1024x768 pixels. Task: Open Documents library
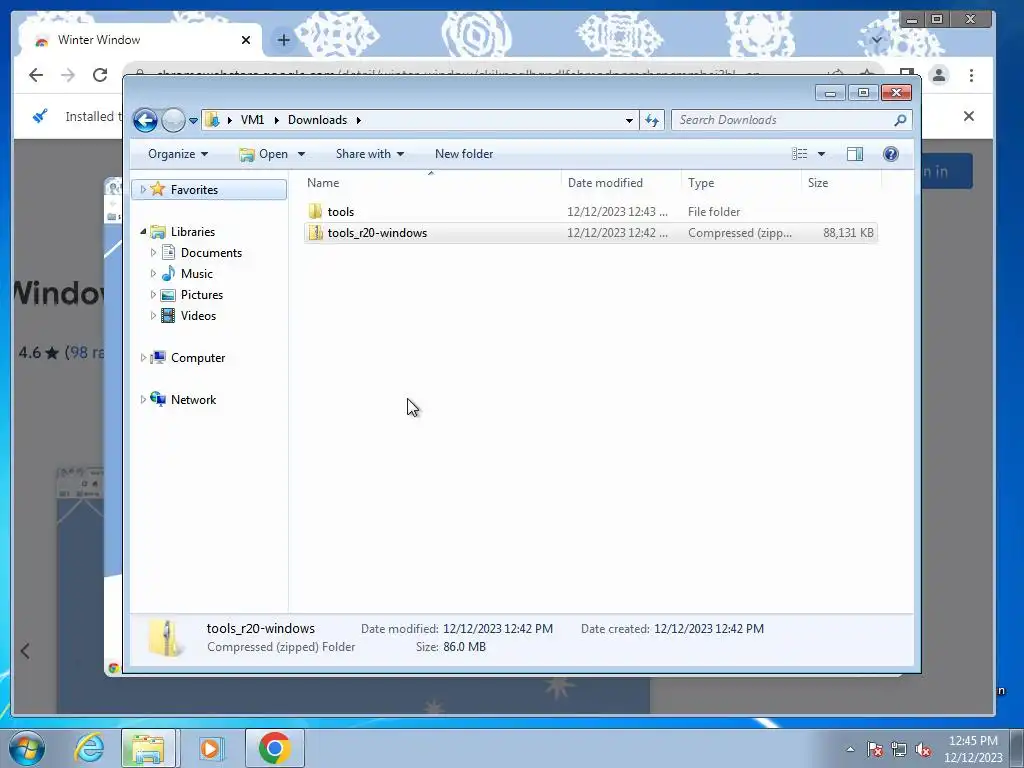(211, 253)
